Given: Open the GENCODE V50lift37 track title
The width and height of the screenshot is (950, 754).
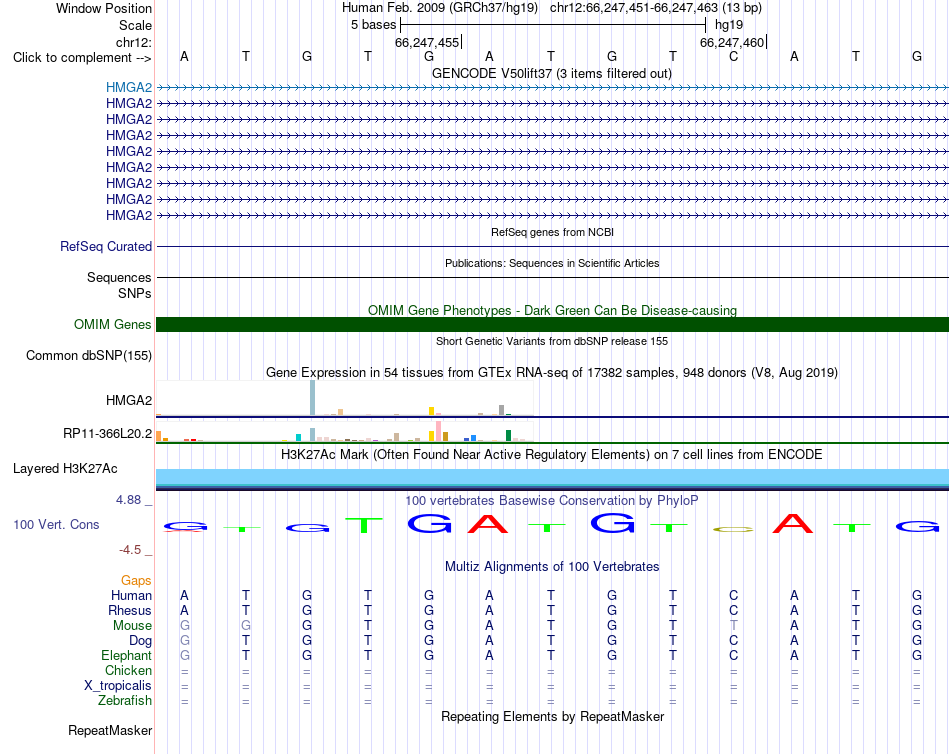Looking at the screenshot, I should point(551,73).
